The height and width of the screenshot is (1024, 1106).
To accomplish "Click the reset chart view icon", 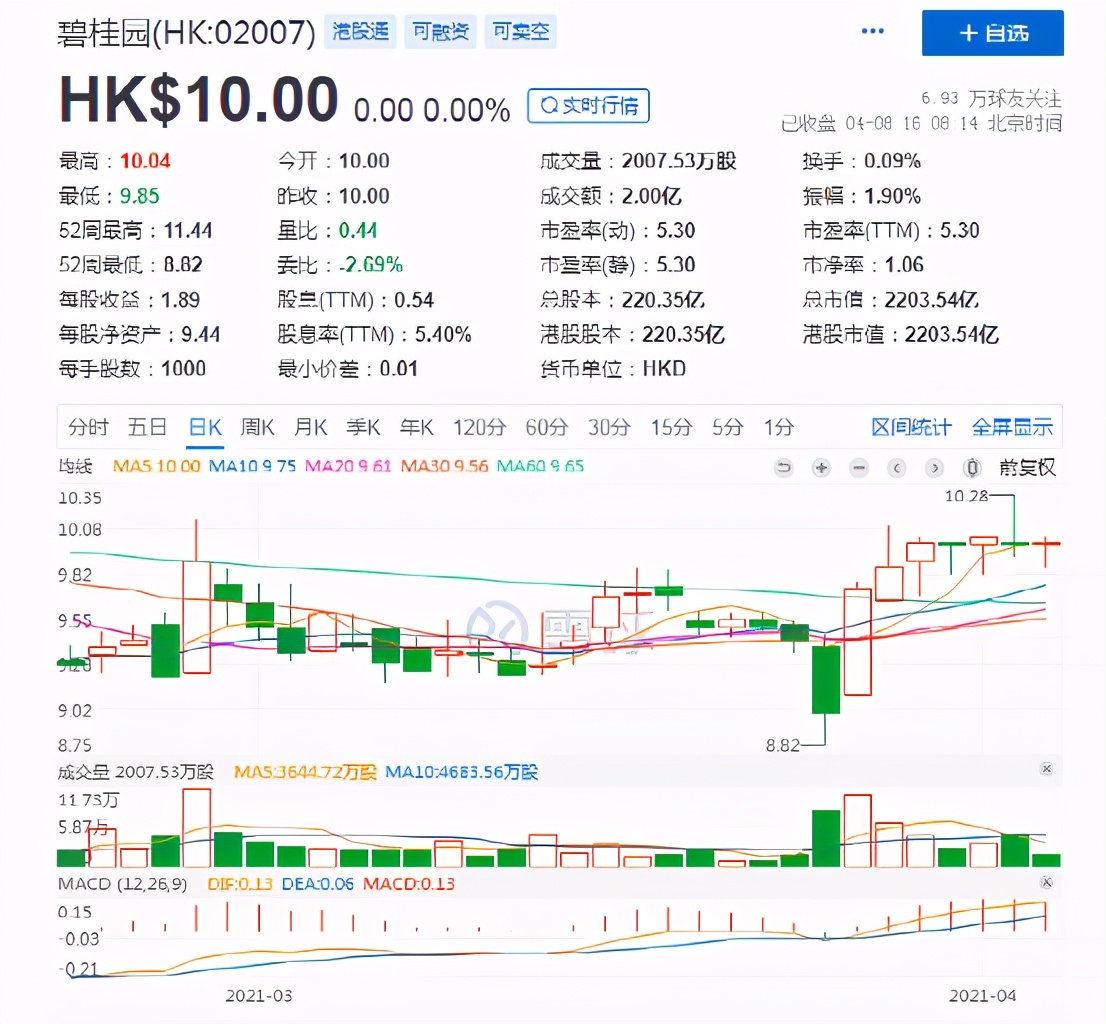I will pos(783,468).
